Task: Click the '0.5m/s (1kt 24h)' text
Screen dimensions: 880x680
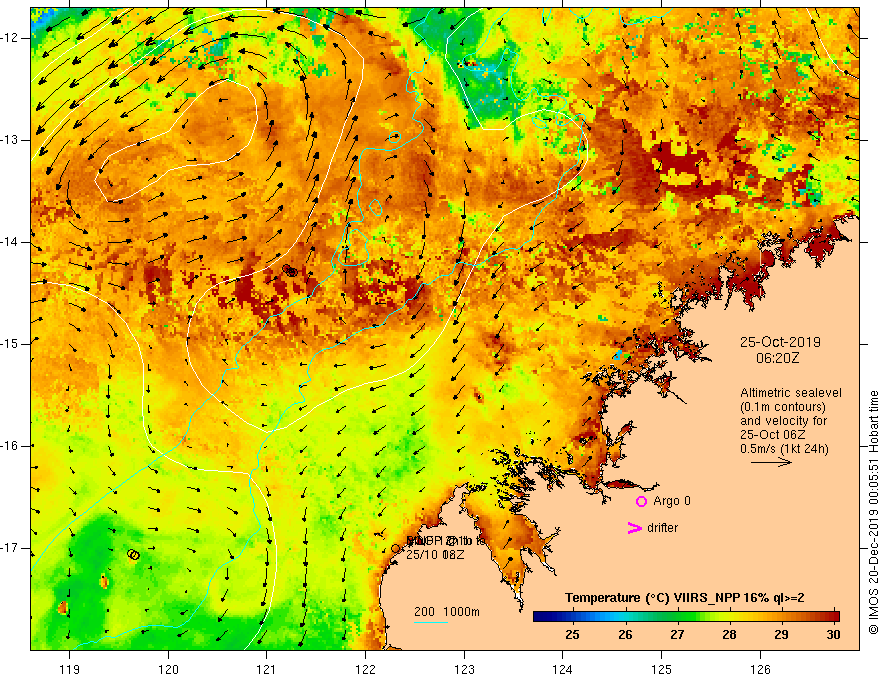Action: point(784,449)
